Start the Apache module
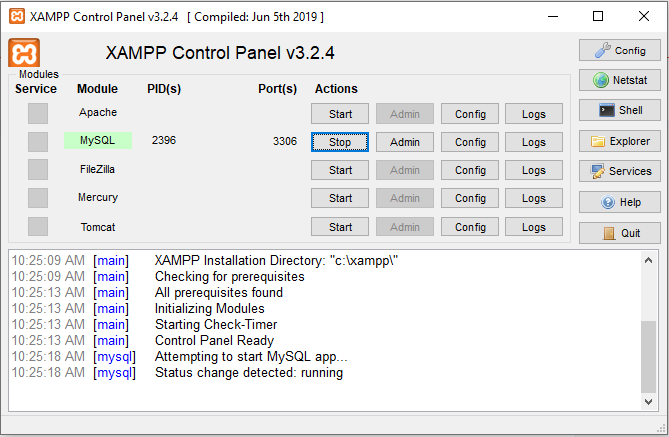Viewport: 669px width, 437px height. (x=340, y=114)
